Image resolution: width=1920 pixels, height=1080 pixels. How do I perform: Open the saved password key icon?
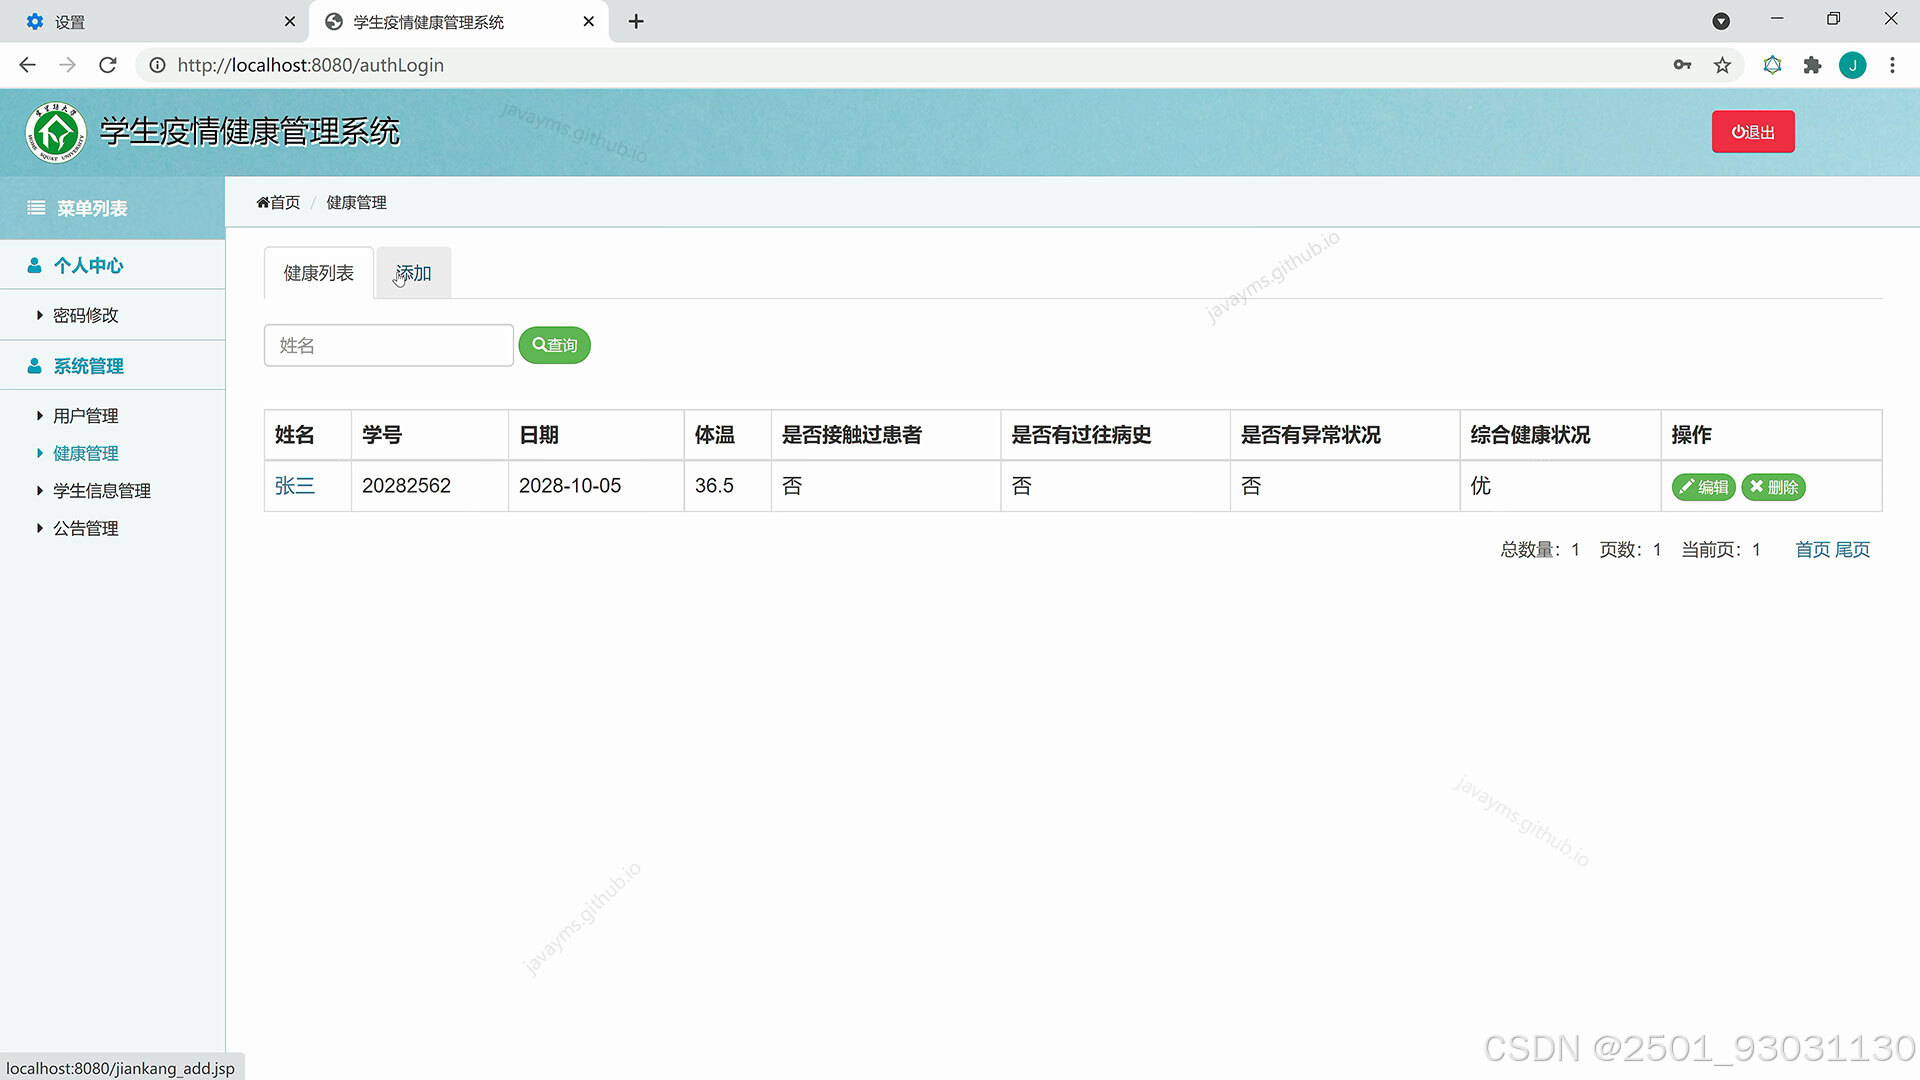click(1682, 65)
